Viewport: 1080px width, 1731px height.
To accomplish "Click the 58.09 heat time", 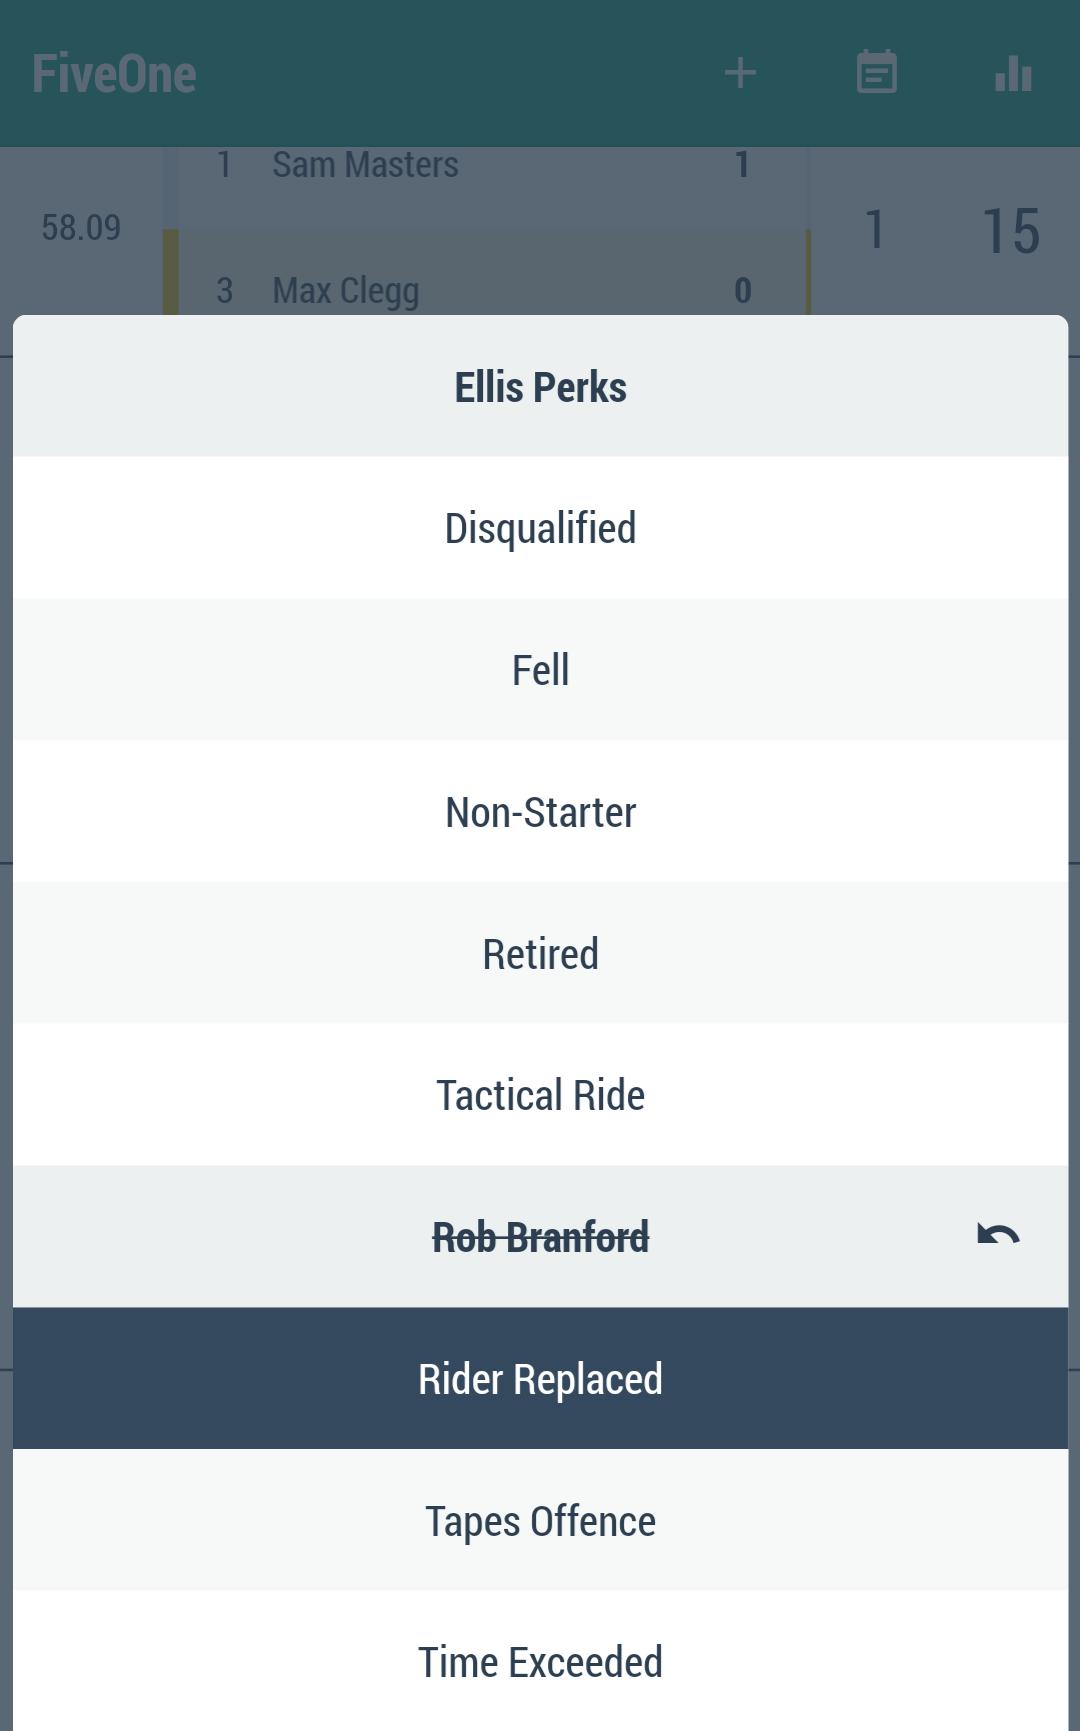I will (x=81, y=228).
